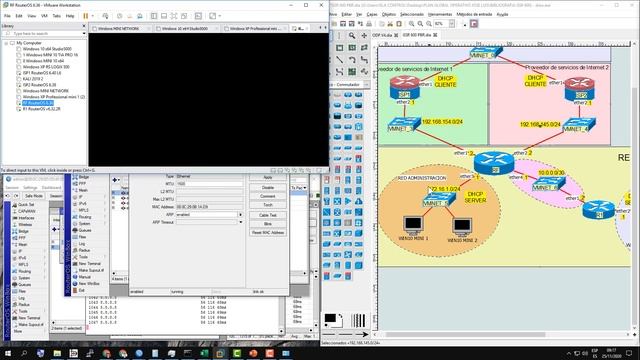
Task: Click the Dia save diagram icon
Action: coord(343,24)
